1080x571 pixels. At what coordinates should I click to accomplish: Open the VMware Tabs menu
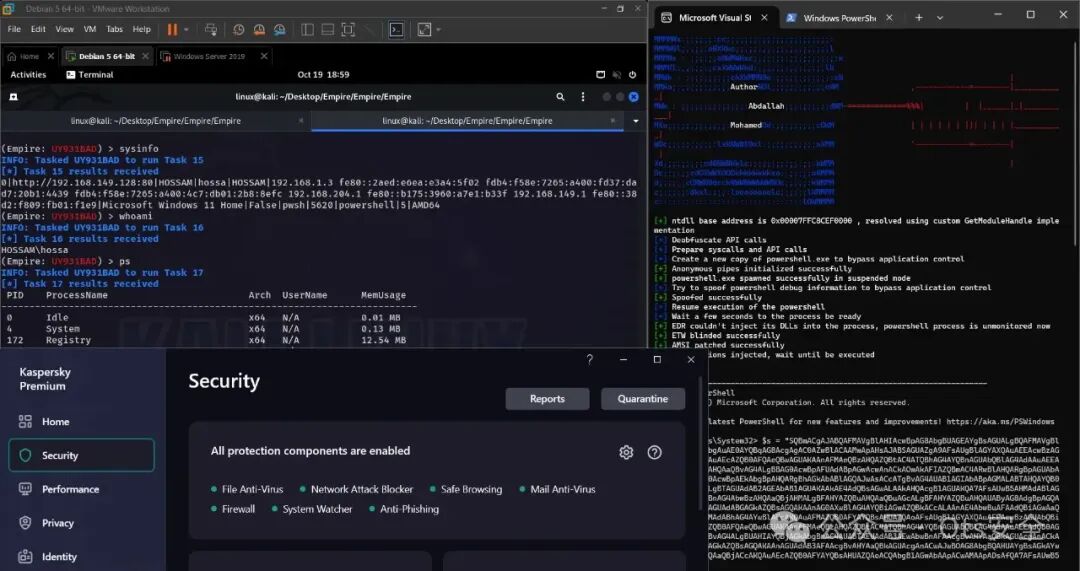coord(114,30)
